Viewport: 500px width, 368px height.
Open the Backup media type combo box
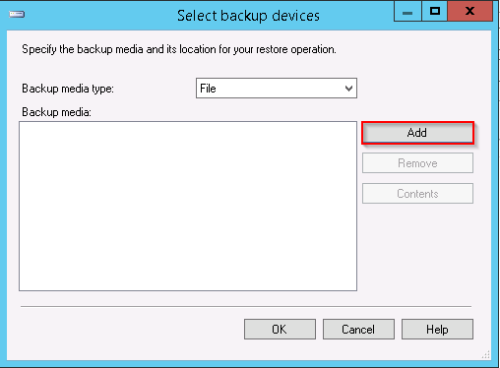point(276,88)
